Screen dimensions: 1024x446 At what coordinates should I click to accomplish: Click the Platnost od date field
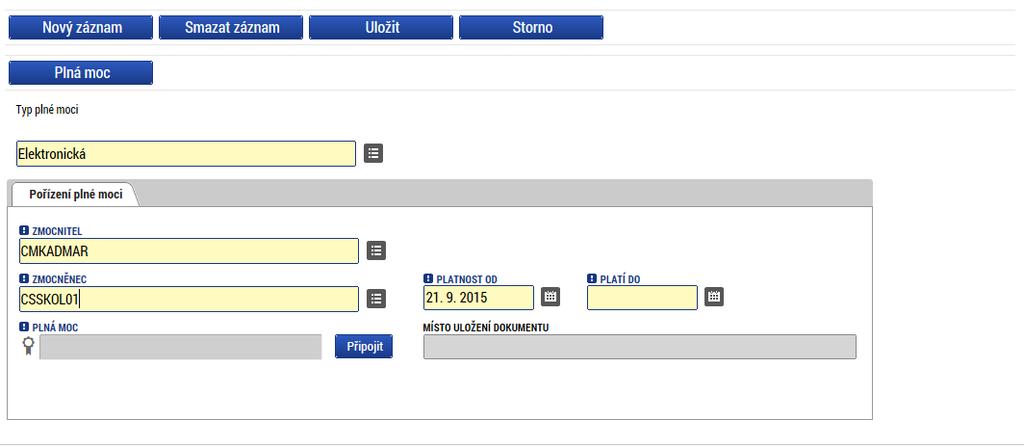pyautogui.click(x=478, y=297)
